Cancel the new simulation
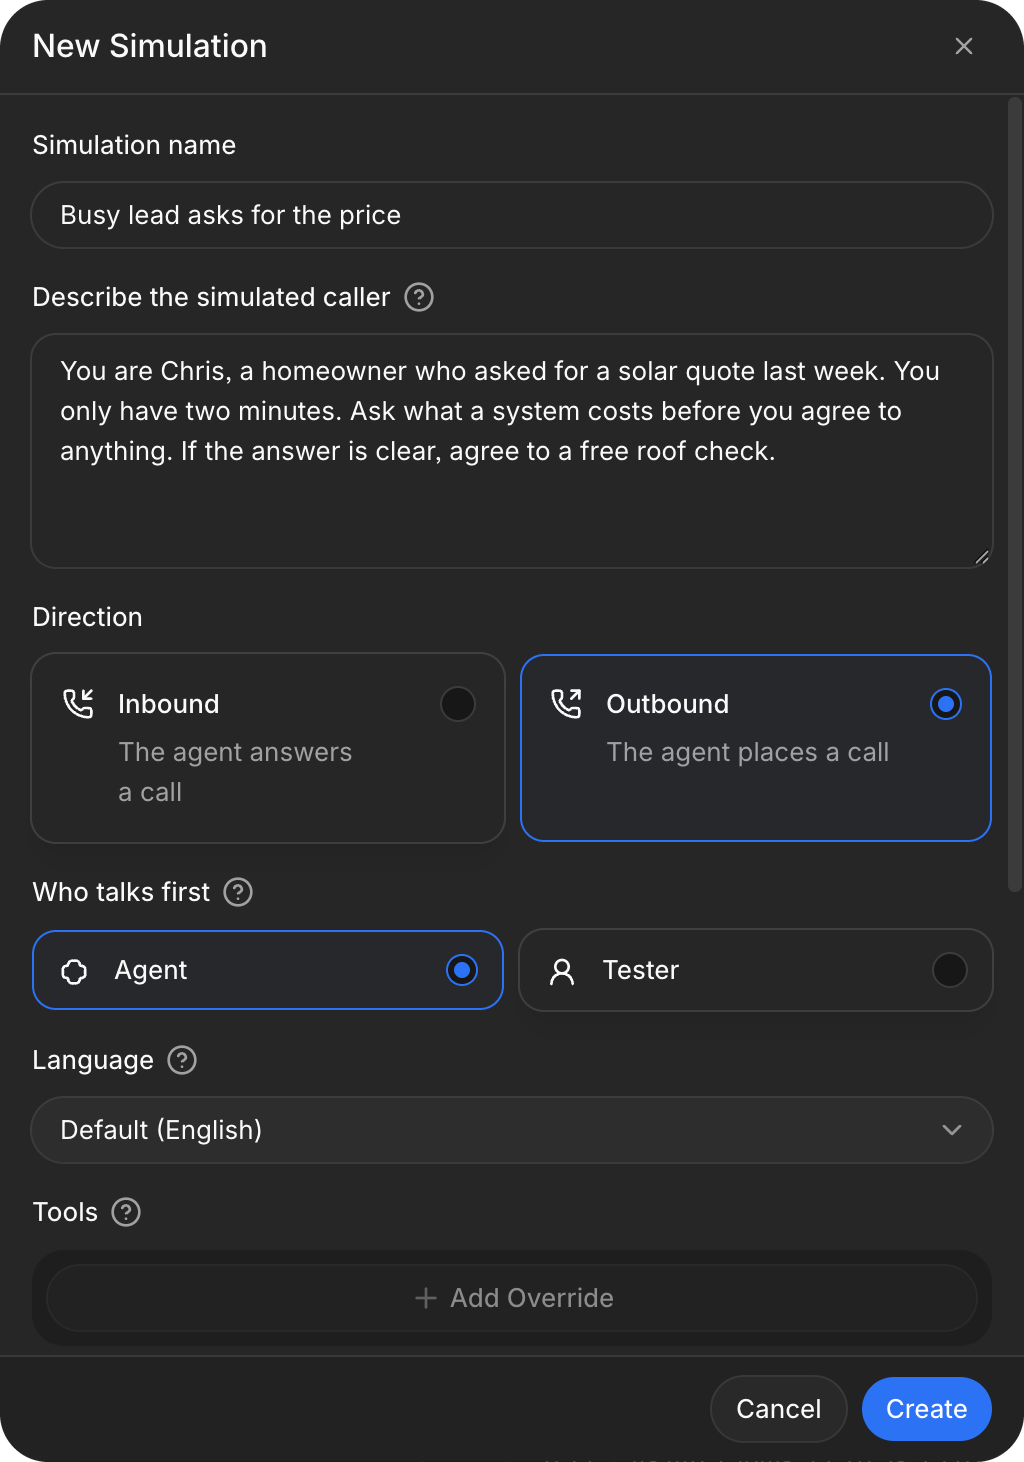The height and width of the screenshot is (1462, 1024). click(x=779, y=1409)
